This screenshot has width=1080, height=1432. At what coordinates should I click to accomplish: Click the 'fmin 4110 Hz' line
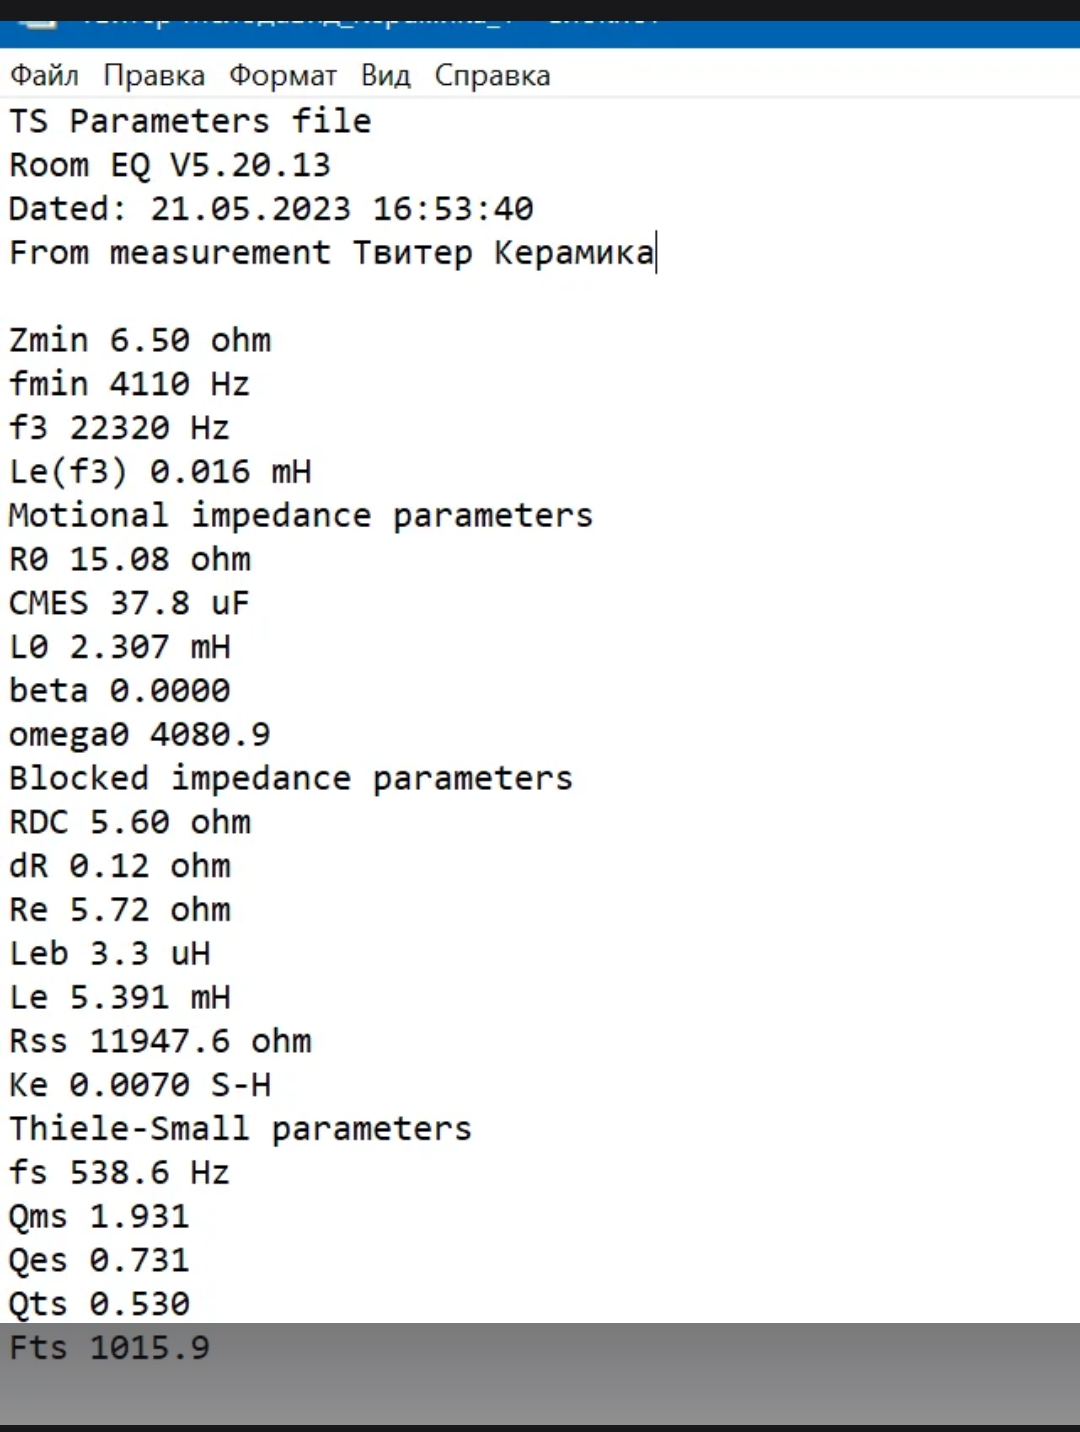coord(130,385)
